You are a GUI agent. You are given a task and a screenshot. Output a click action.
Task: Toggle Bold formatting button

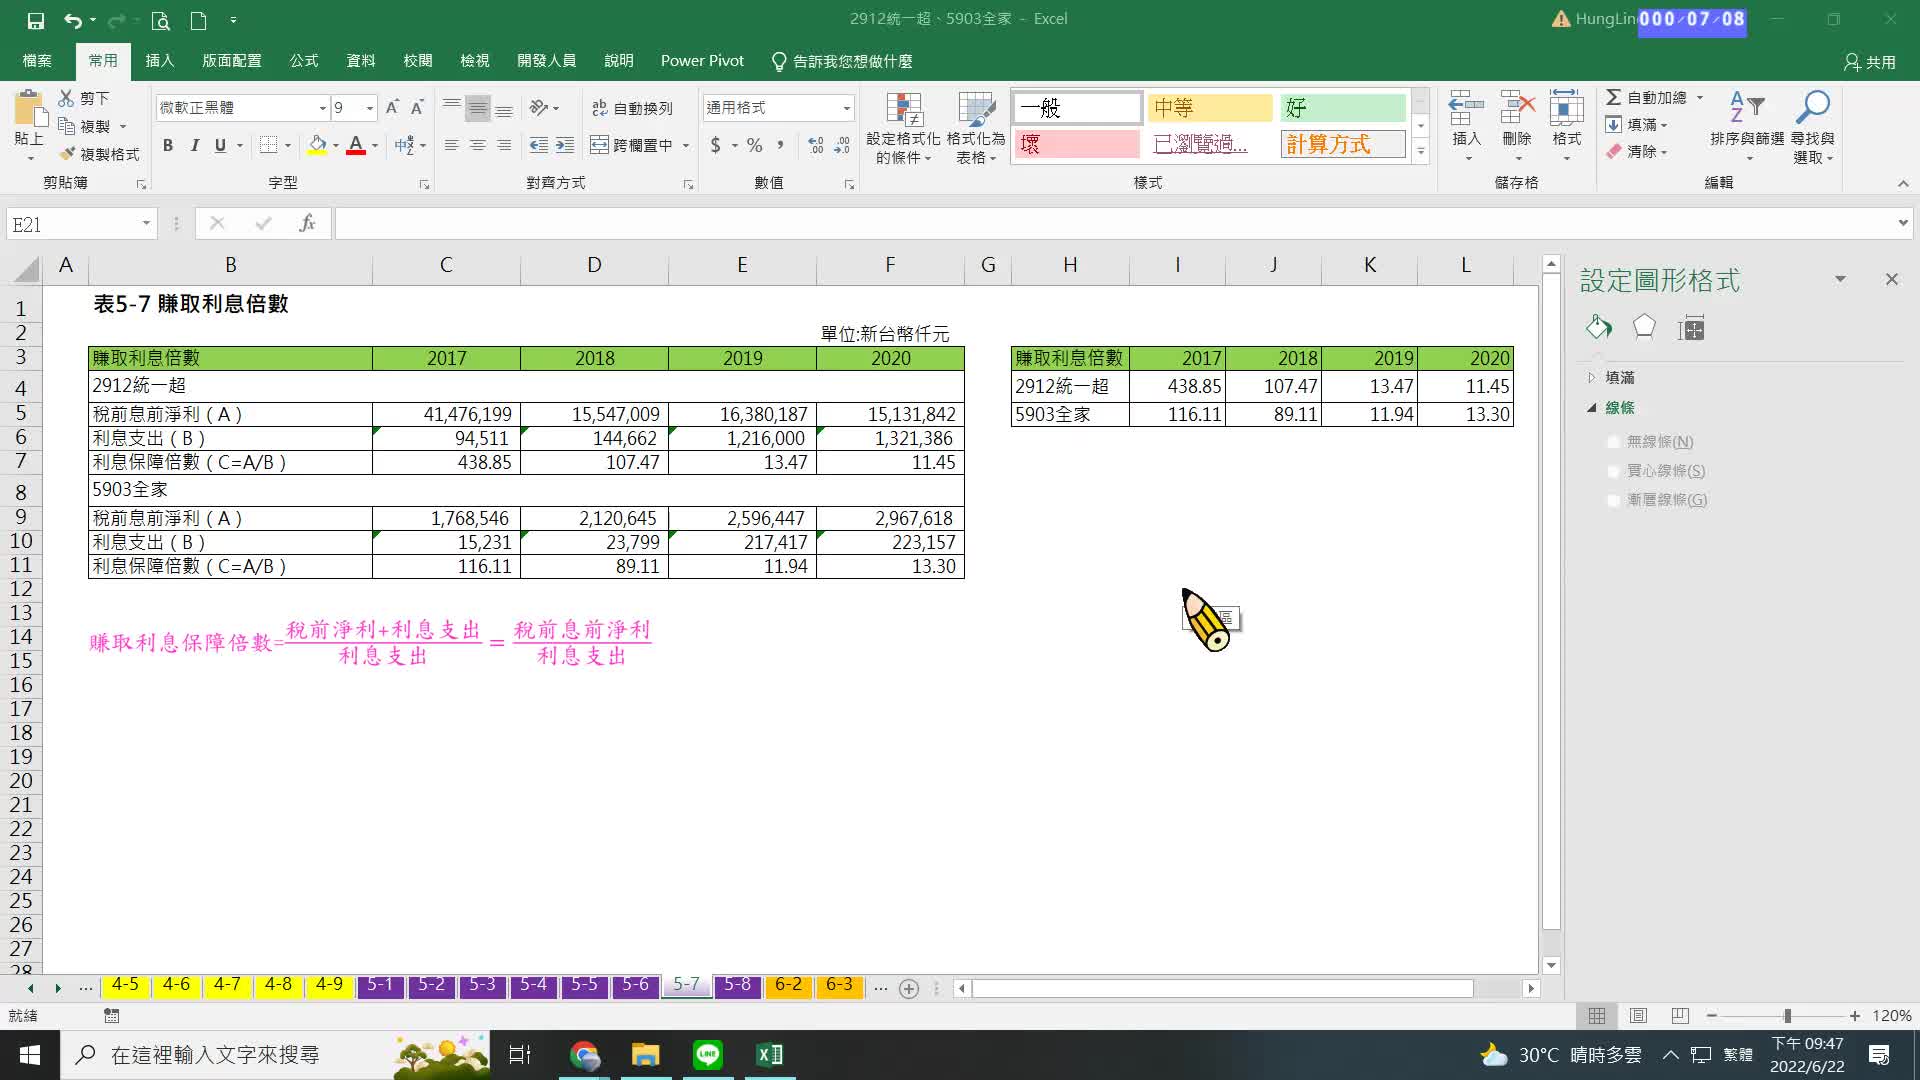coord(168,146)
